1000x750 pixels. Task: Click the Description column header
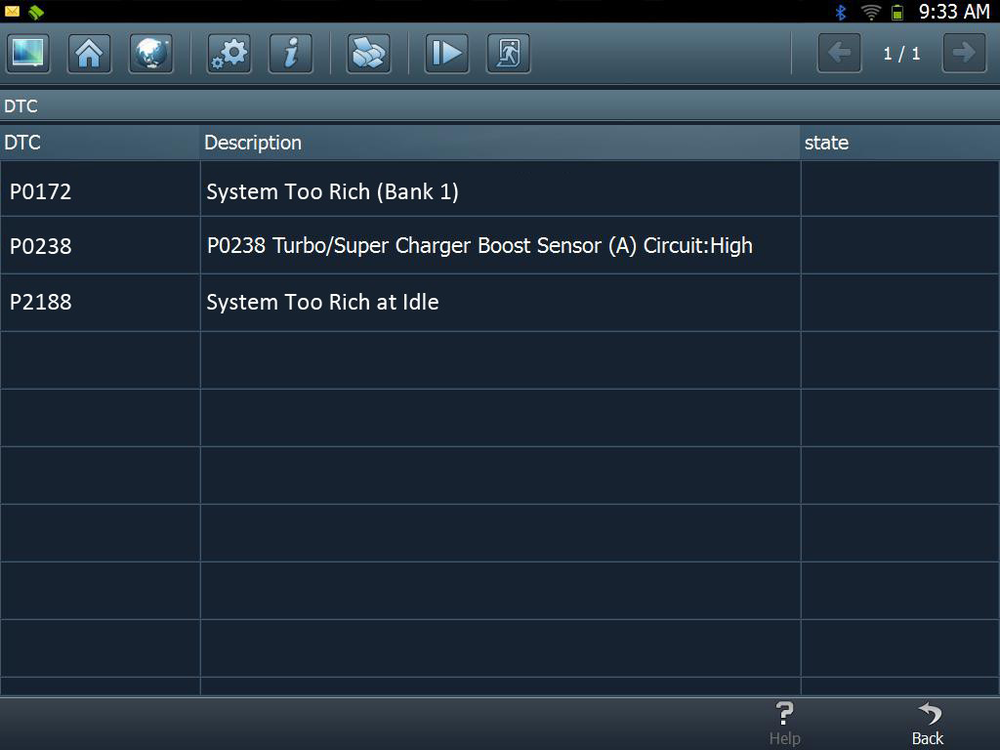coord(253,143)
